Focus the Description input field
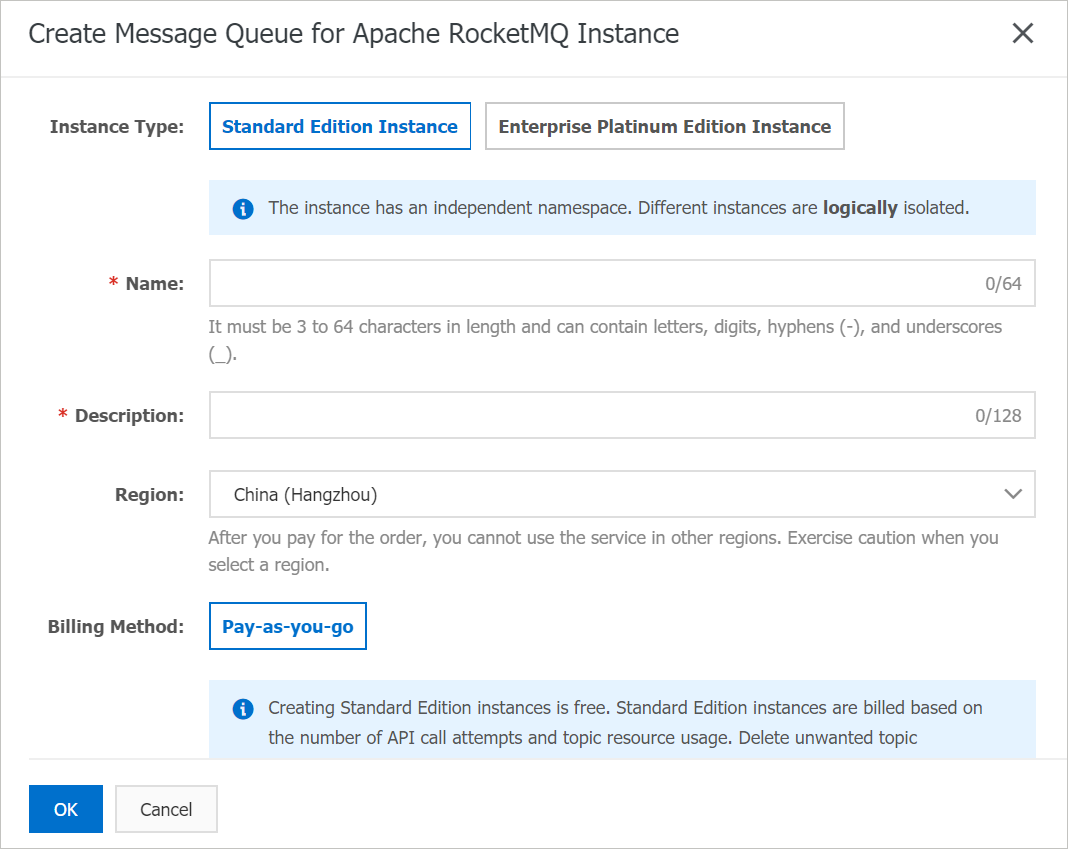Image resolution: width=1068 pixels, height=849 pixels. (622, 415)
